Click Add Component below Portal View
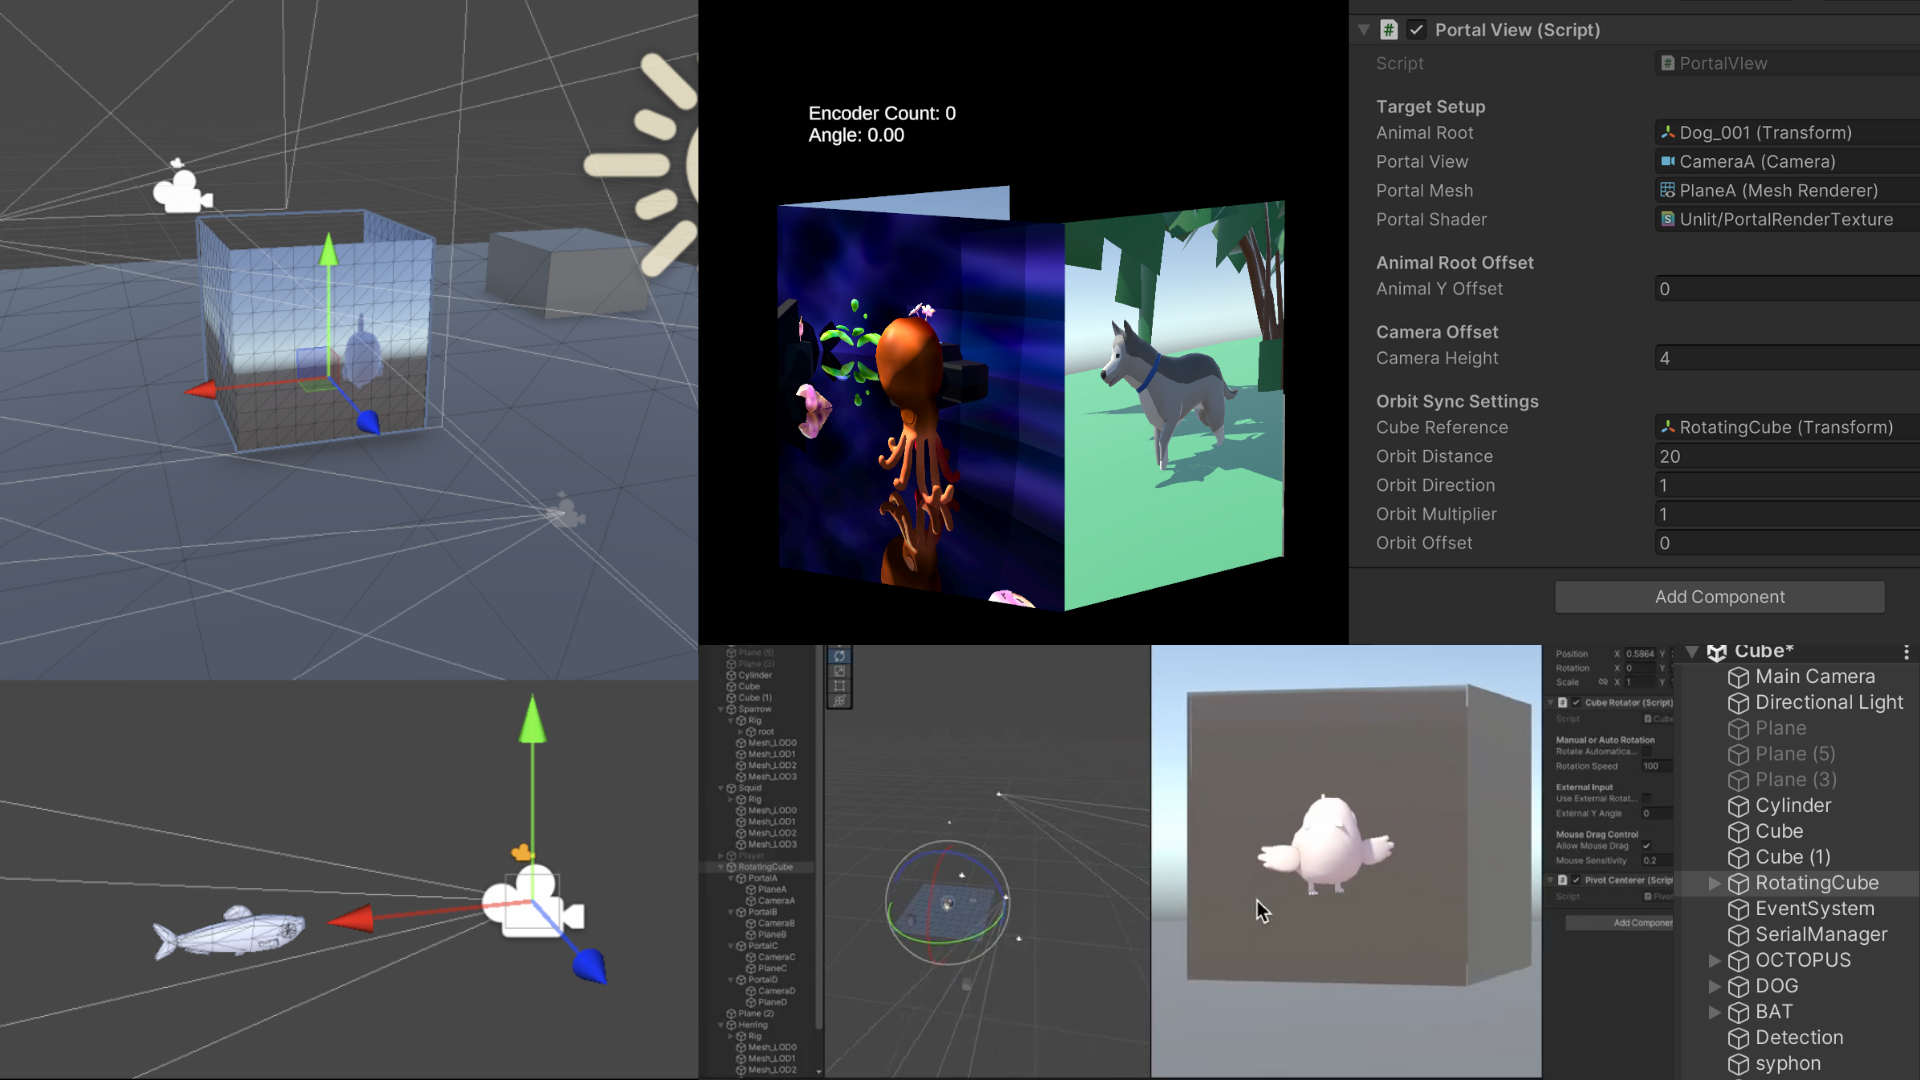Viewport: 1920px width, 1080px height. pos(1719,597)
